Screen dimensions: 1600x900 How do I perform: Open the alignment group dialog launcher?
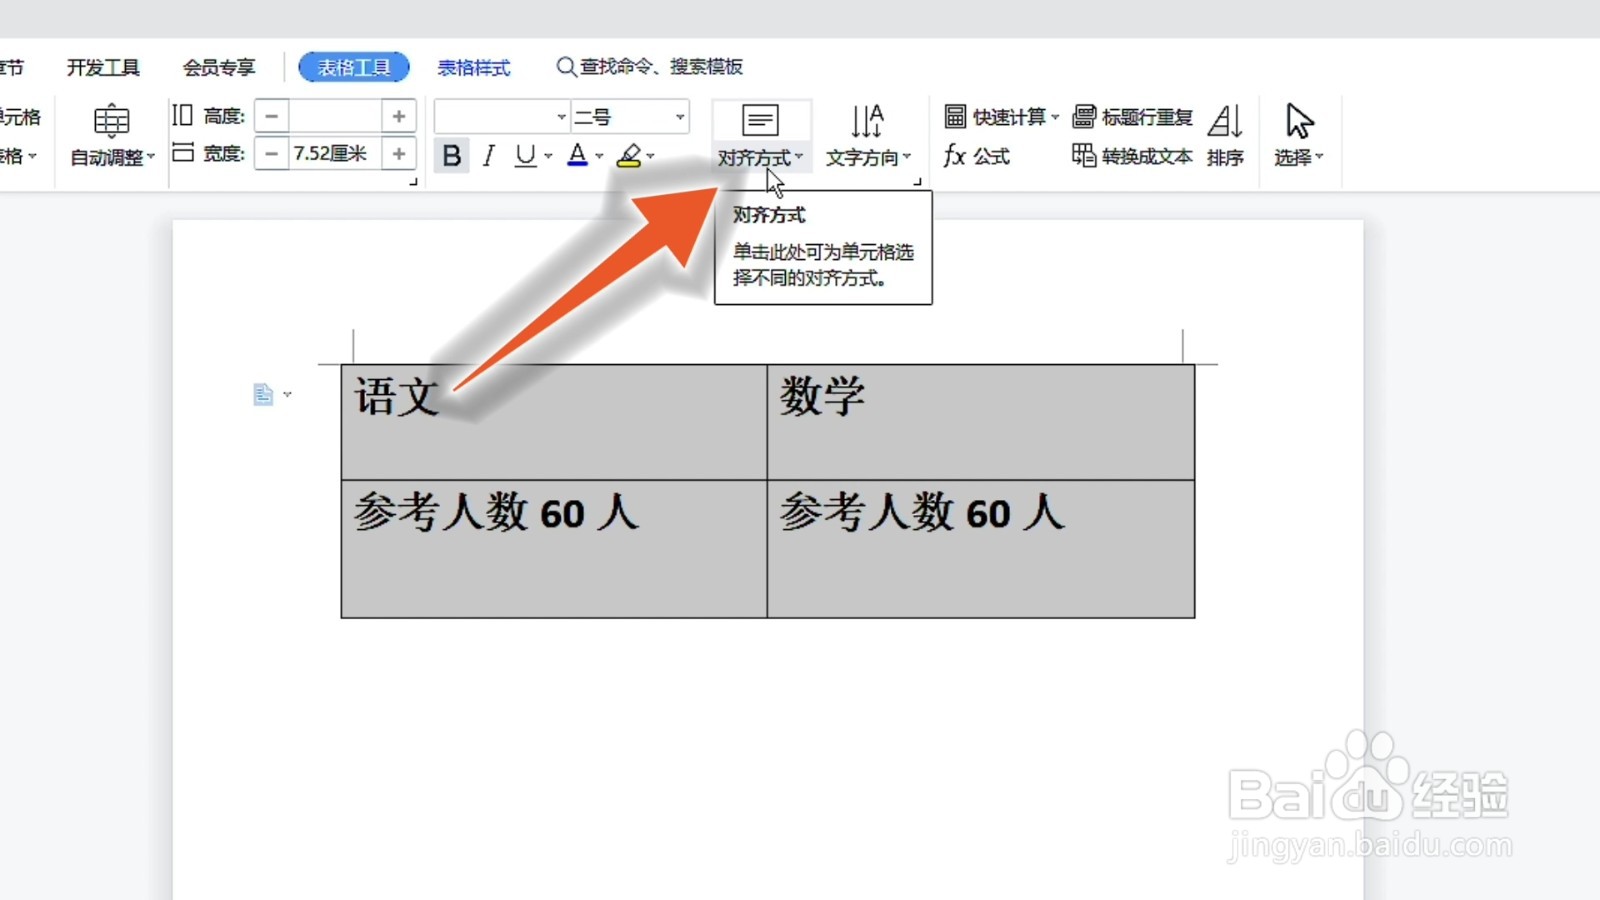point(917,182)
